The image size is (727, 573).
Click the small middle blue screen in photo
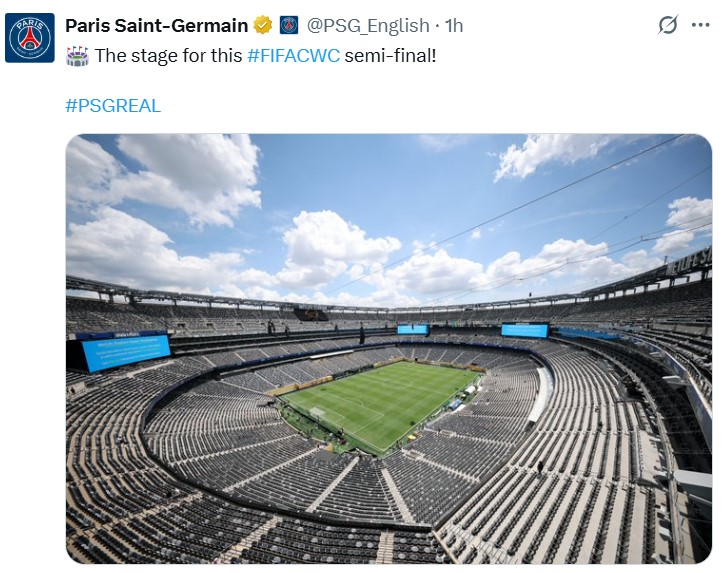pos(412,329)
